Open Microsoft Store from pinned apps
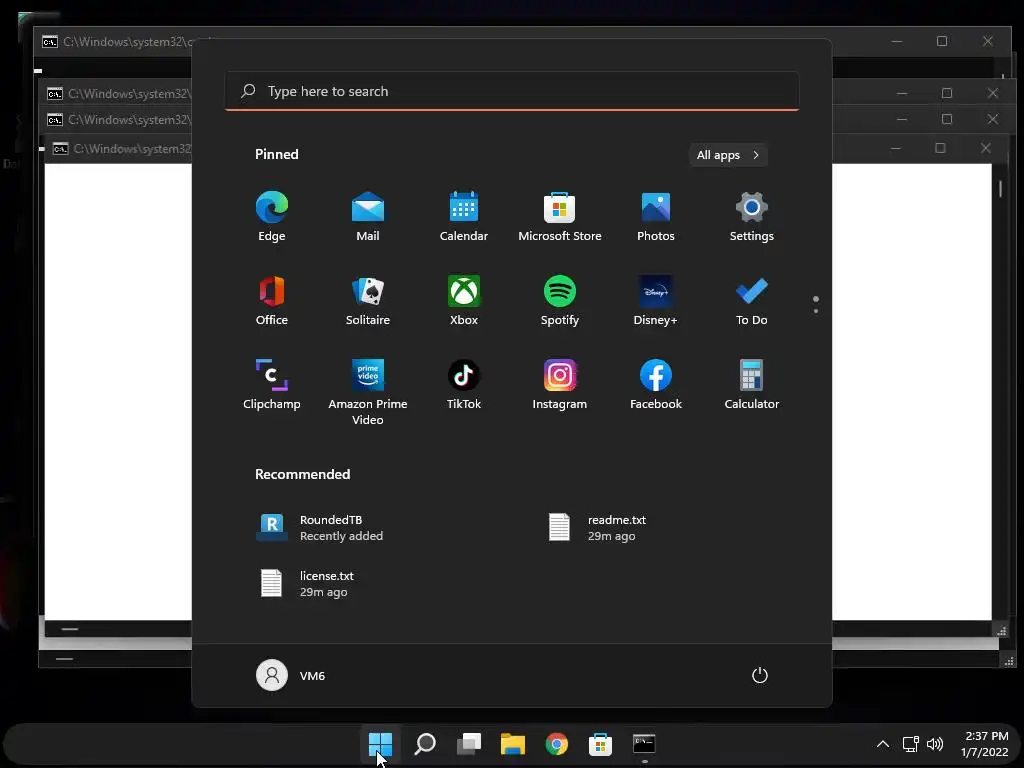This screenshot has height=768, width=1024. (560, 217)
